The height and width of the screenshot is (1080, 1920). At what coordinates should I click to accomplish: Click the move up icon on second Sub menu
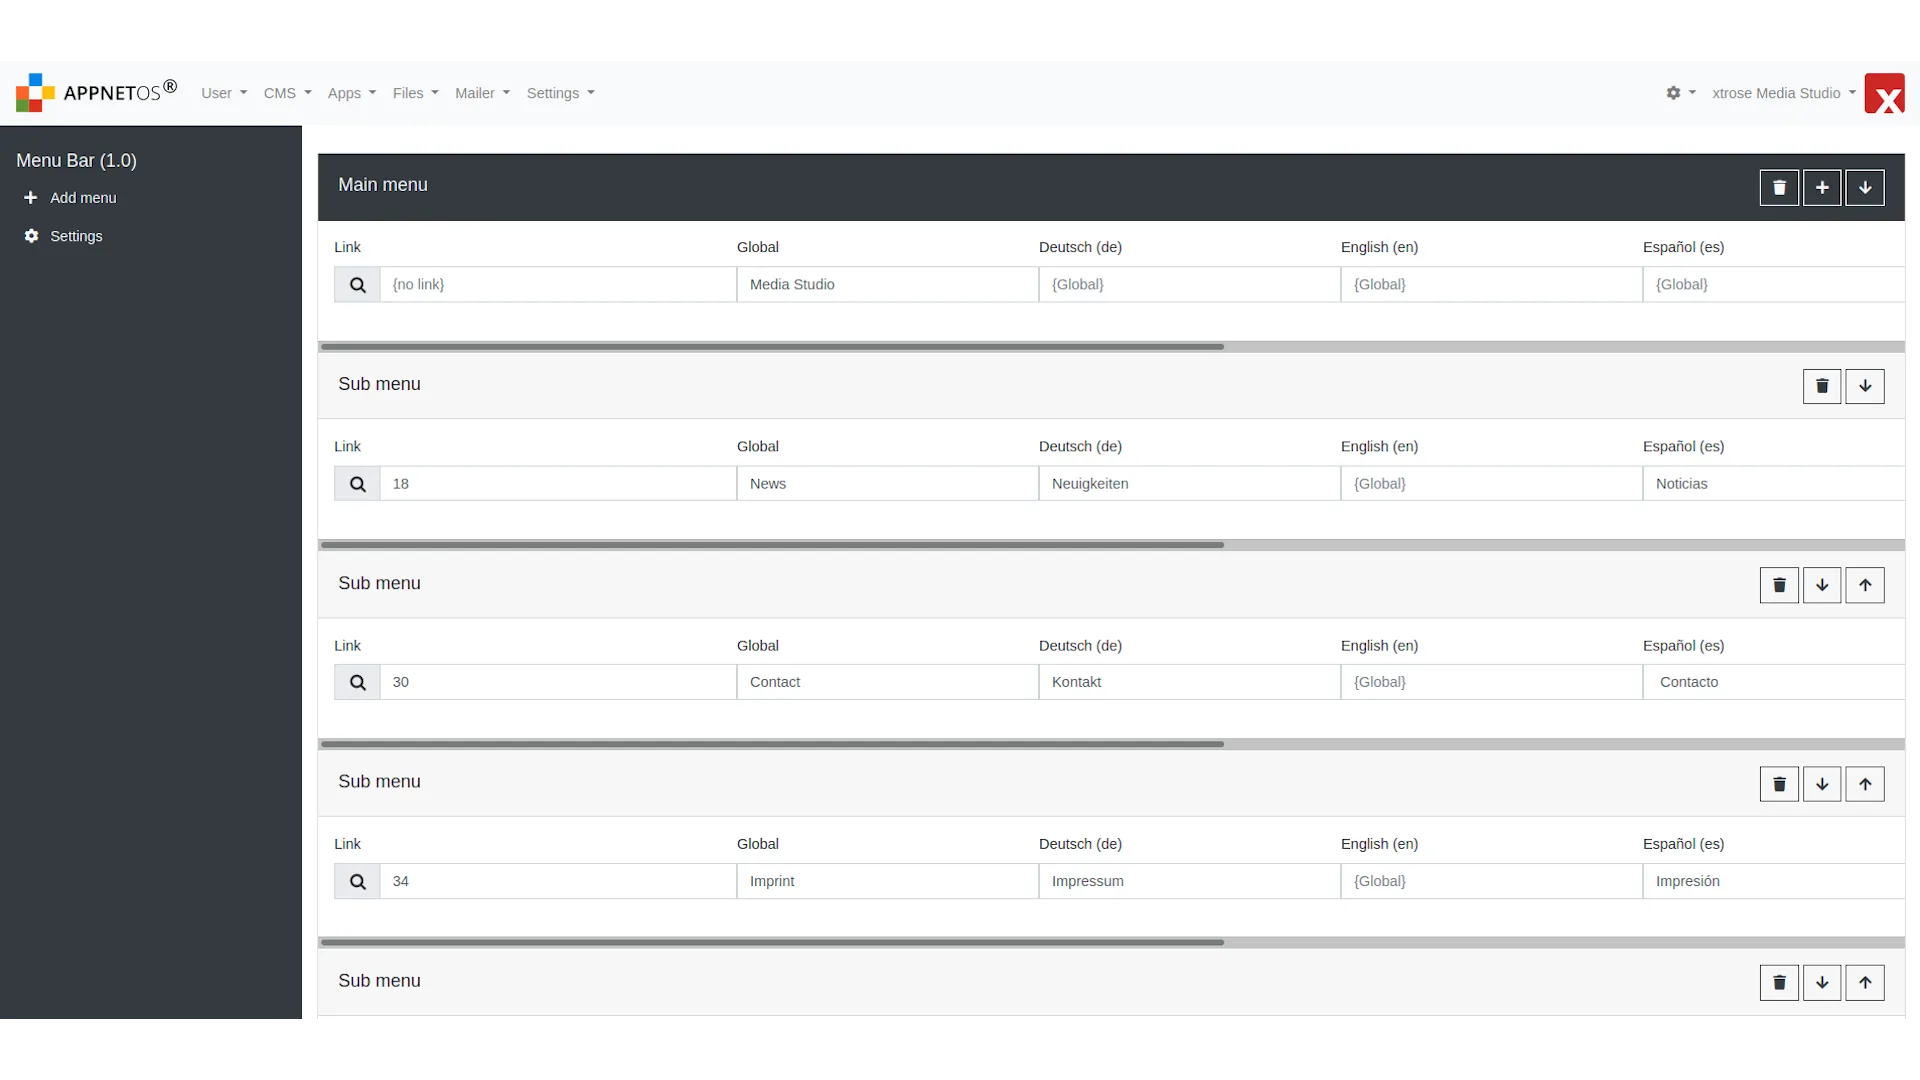pyautogui.click(x=1865, y=584)
